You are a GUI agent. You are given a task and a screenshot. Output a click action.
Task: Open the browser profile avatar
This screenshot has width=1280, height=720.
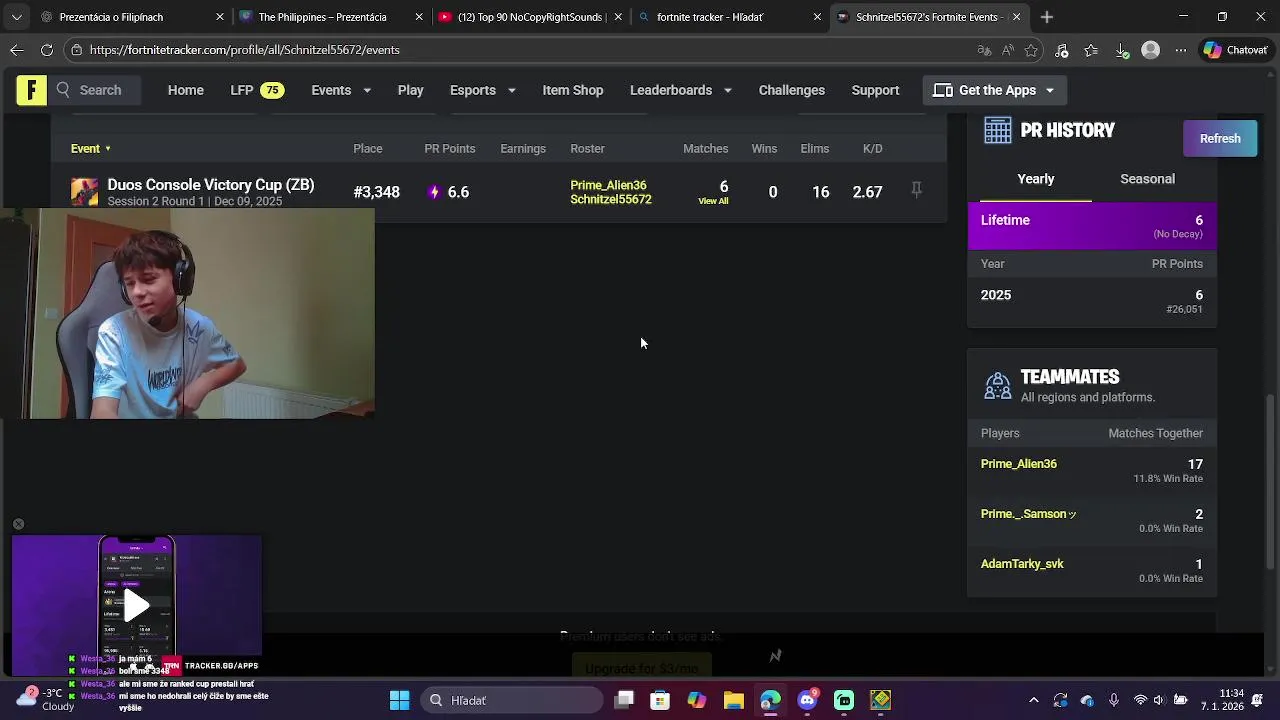tap(1151, 50)
